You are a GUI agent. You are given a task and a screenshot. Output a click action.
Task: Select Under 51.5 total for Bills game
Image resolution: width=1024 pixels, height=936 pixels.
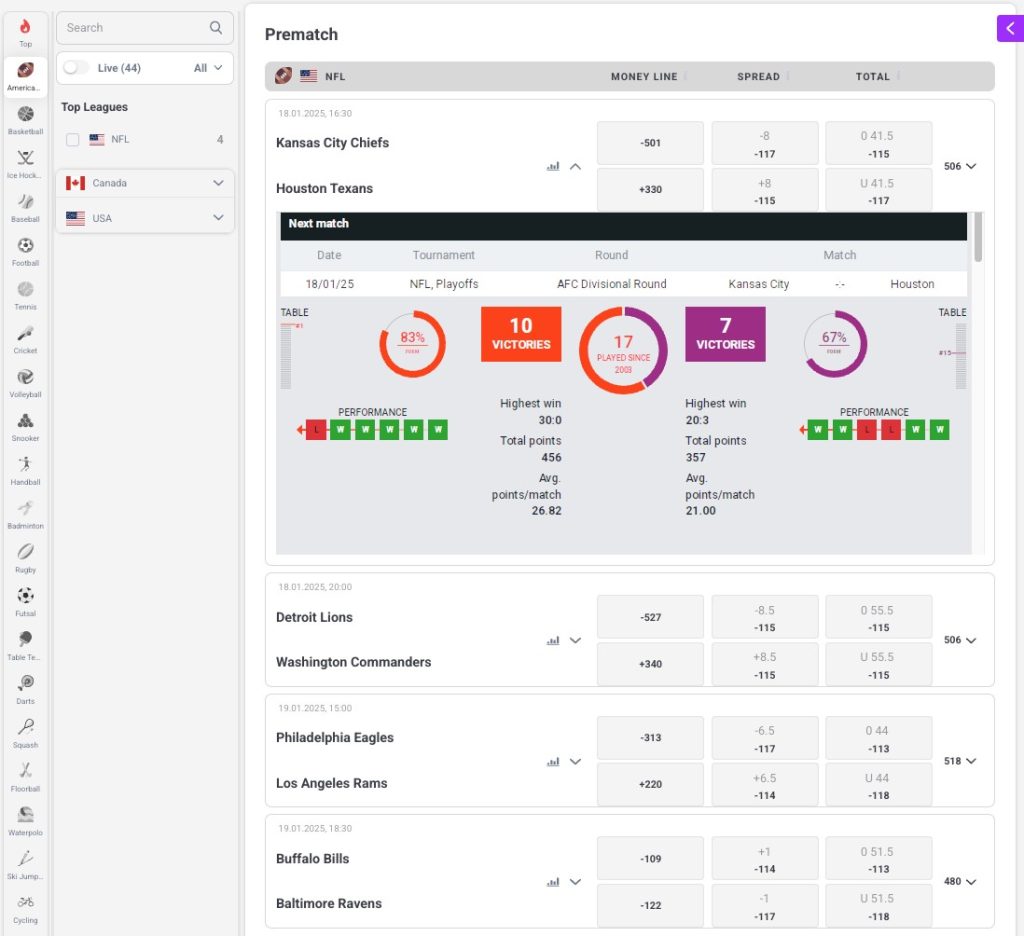click(878, 907)
